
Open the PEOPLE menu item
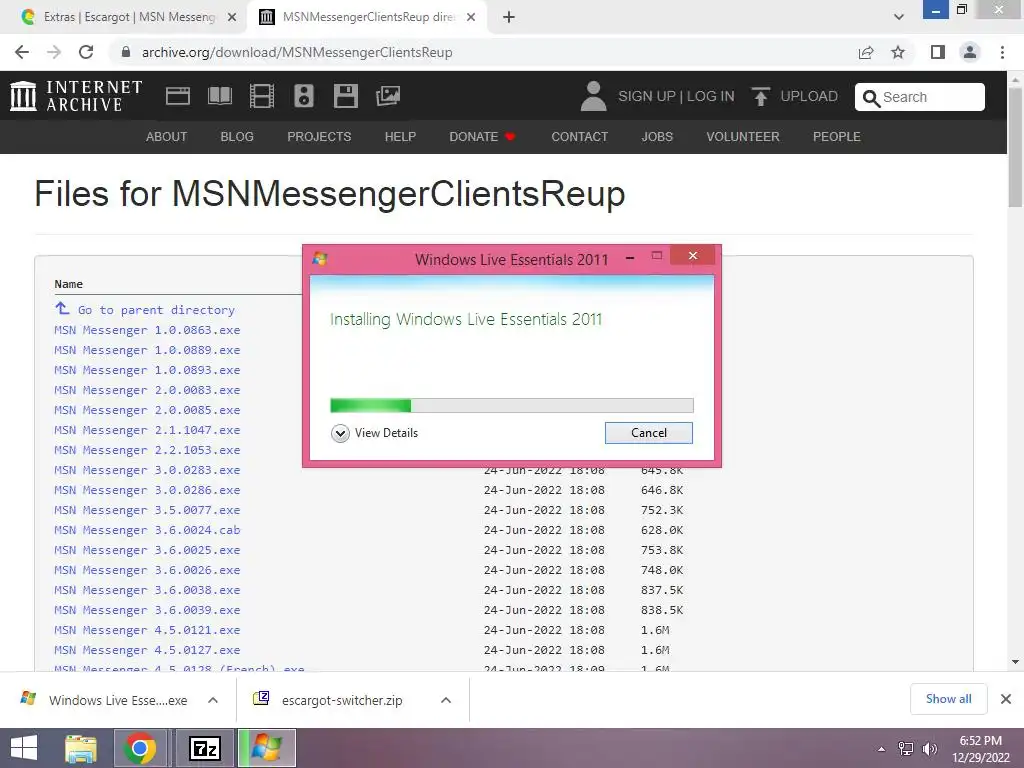point(837,136)
